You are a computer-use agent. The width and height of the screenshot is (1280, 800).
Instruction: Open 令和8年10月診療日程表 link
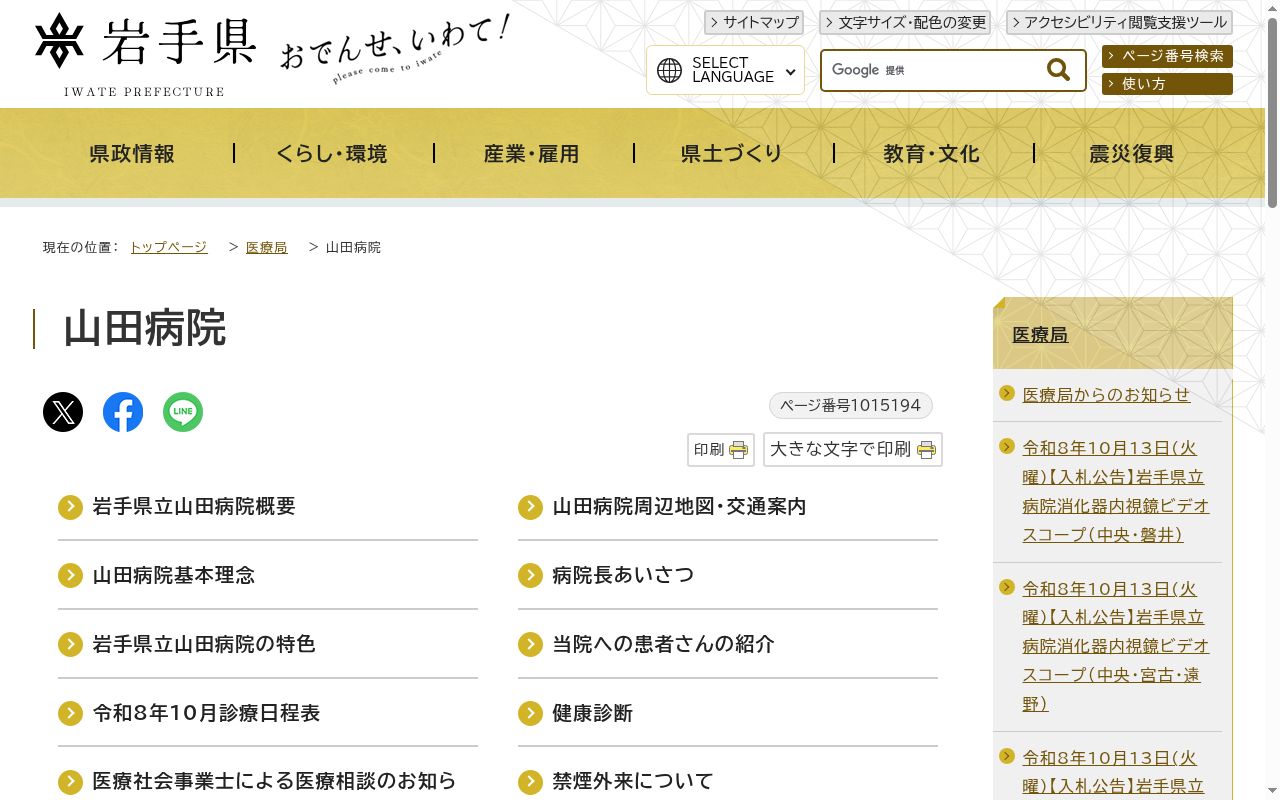tap(206, 714)
